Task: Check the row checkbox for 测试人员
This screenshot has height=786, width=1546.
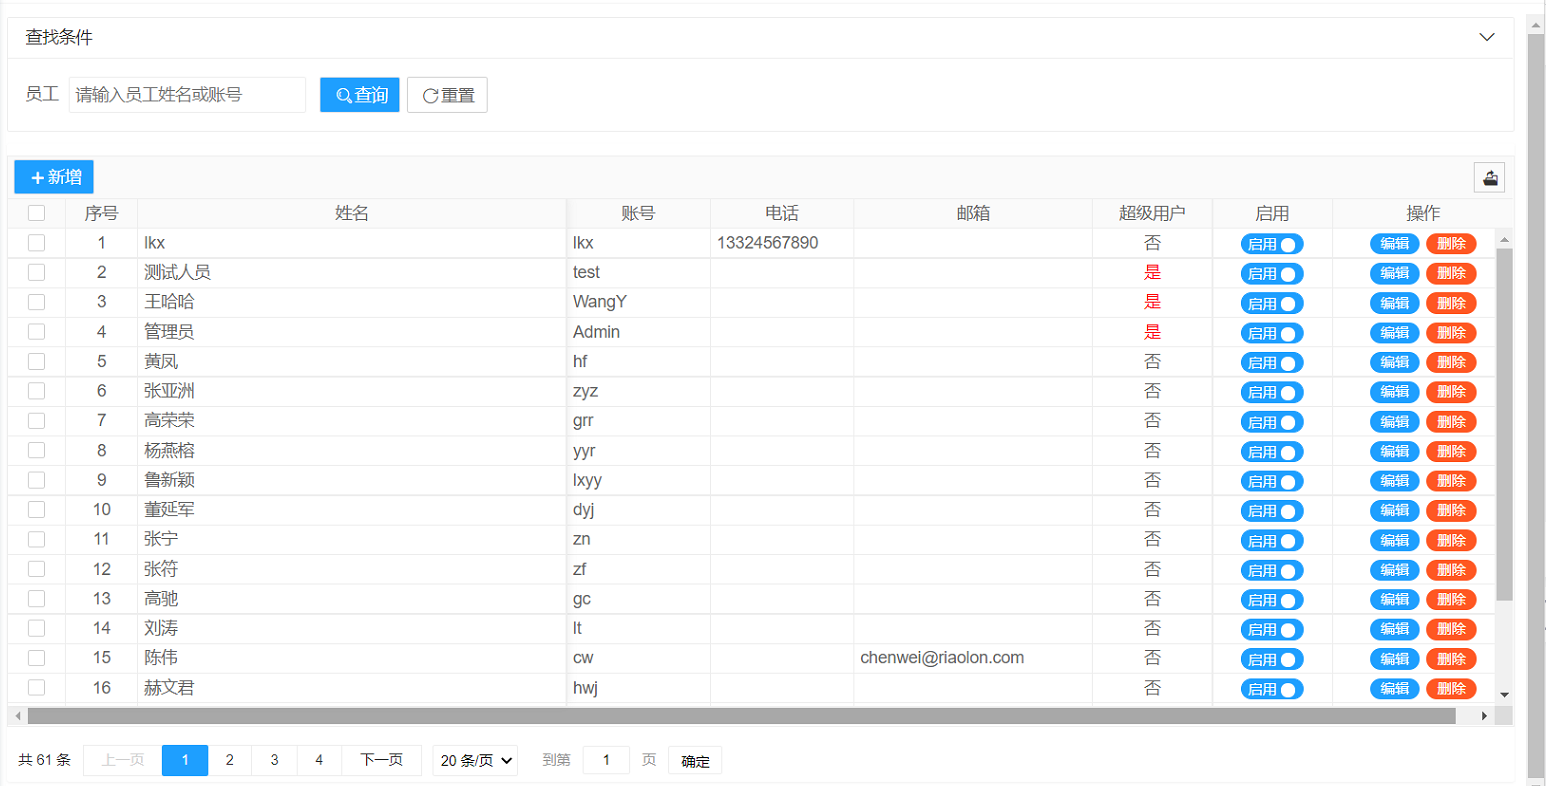Action: click(x=36, y=272)
